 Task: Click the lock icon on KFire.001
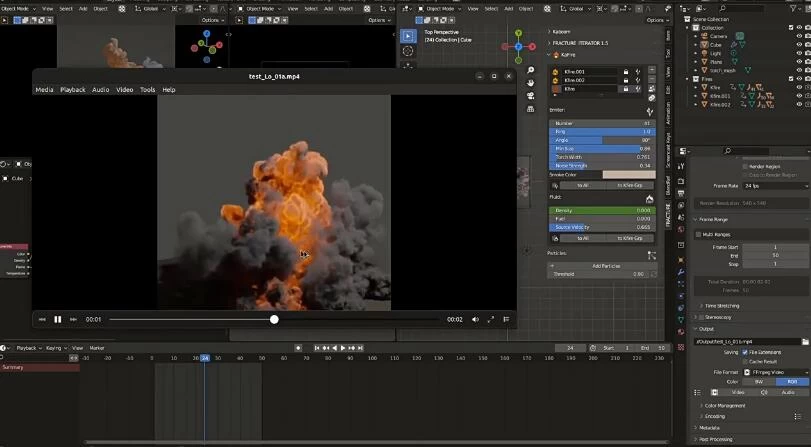(625, 72)
